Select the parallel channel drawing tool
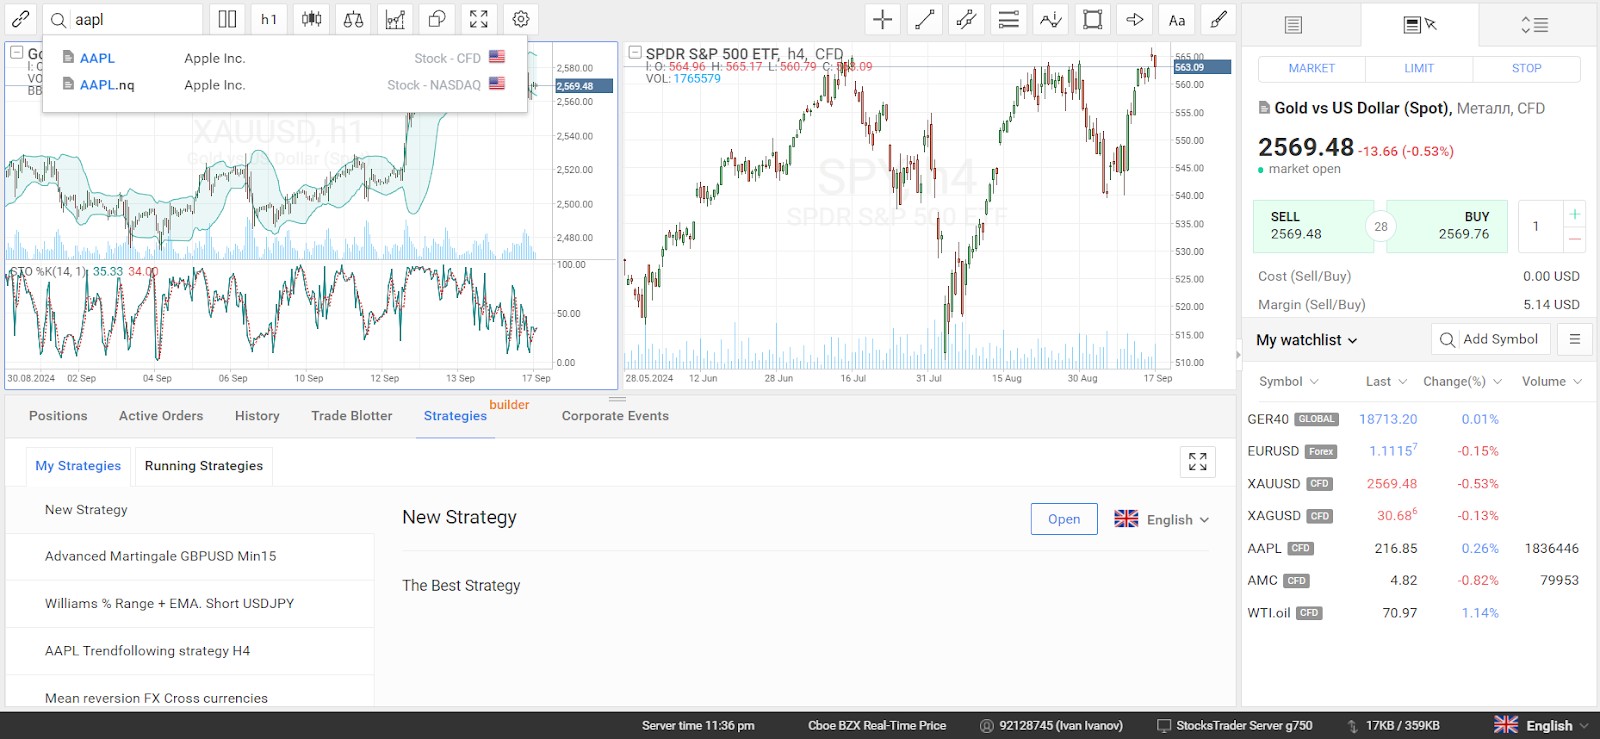 [x=966, y=19]
